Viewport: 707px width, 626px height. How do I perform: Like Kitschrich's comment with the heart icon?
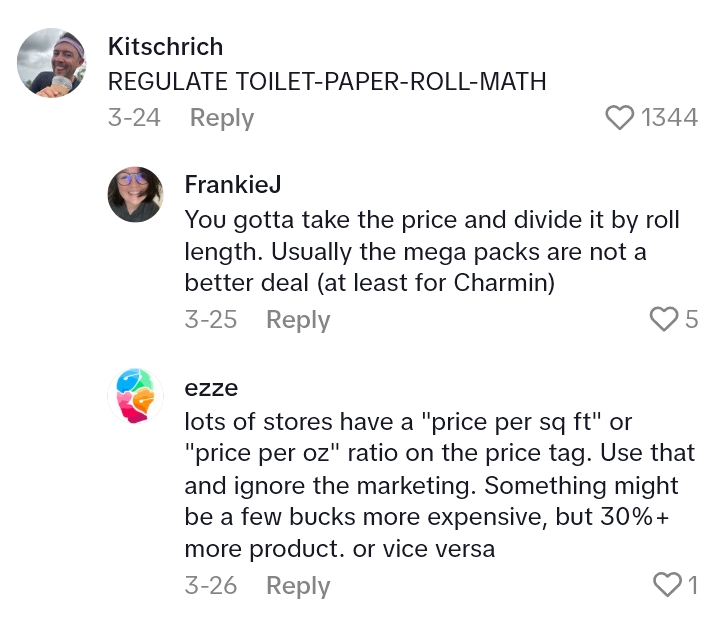coord(620,118)
